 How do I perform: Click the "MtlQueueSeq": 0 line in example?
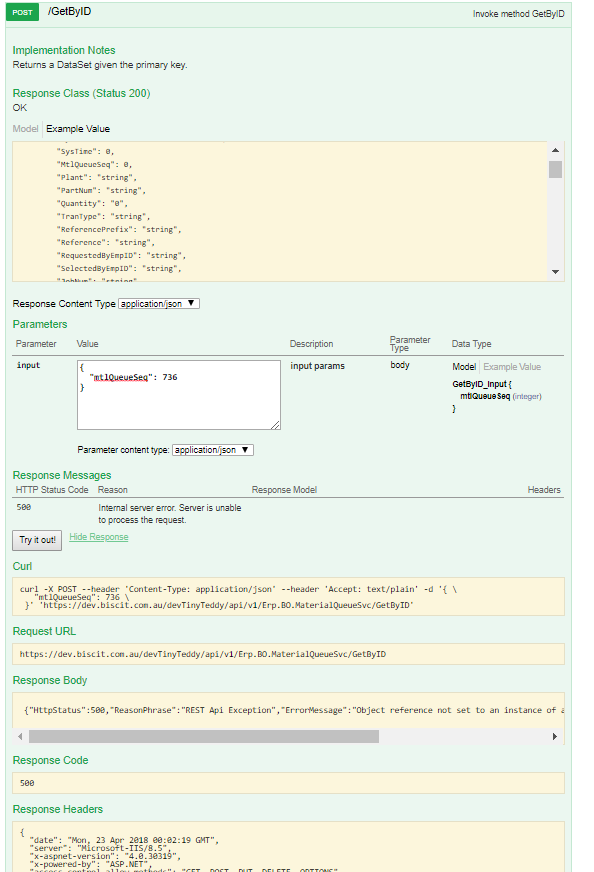click(94, 165)
